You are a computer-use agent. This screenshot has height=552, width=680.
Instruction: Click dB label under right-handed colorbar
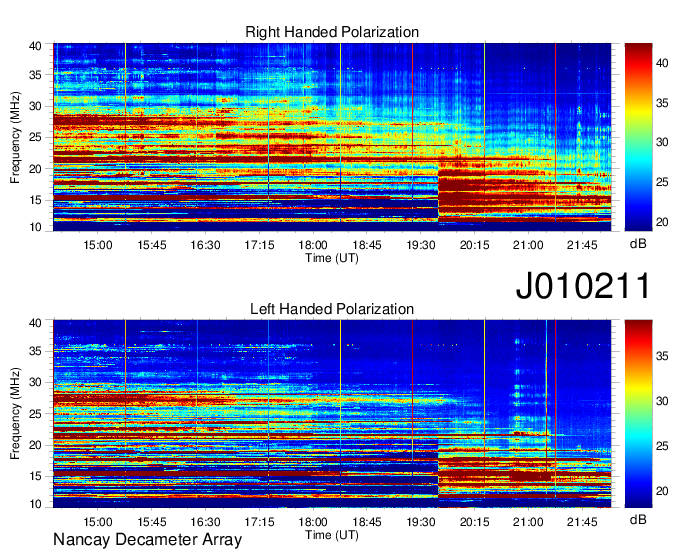[x=638, y=244]
